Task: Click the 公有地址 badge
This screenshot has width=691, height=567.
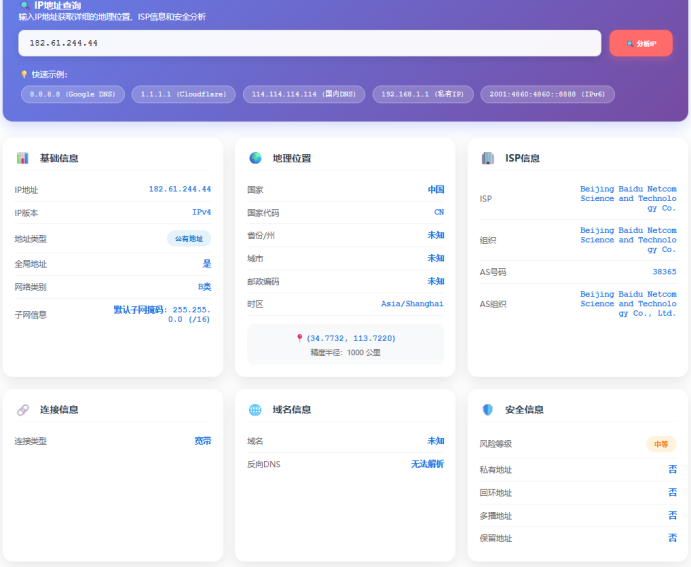Action: click(189, 238)
